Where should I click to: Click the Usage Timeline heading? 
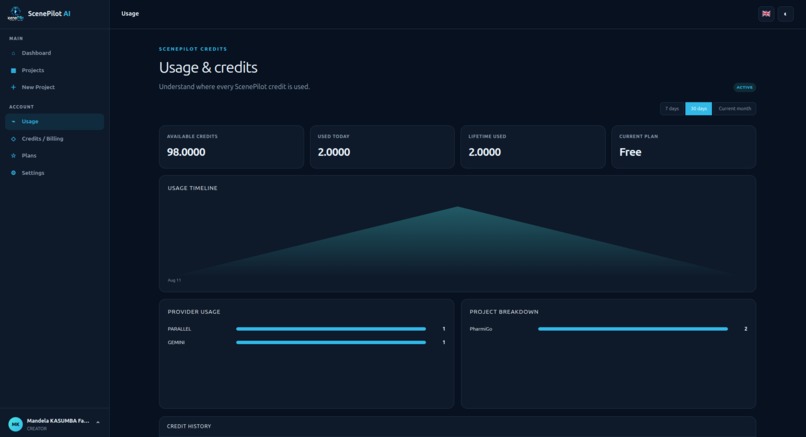[x=192, y=188]
